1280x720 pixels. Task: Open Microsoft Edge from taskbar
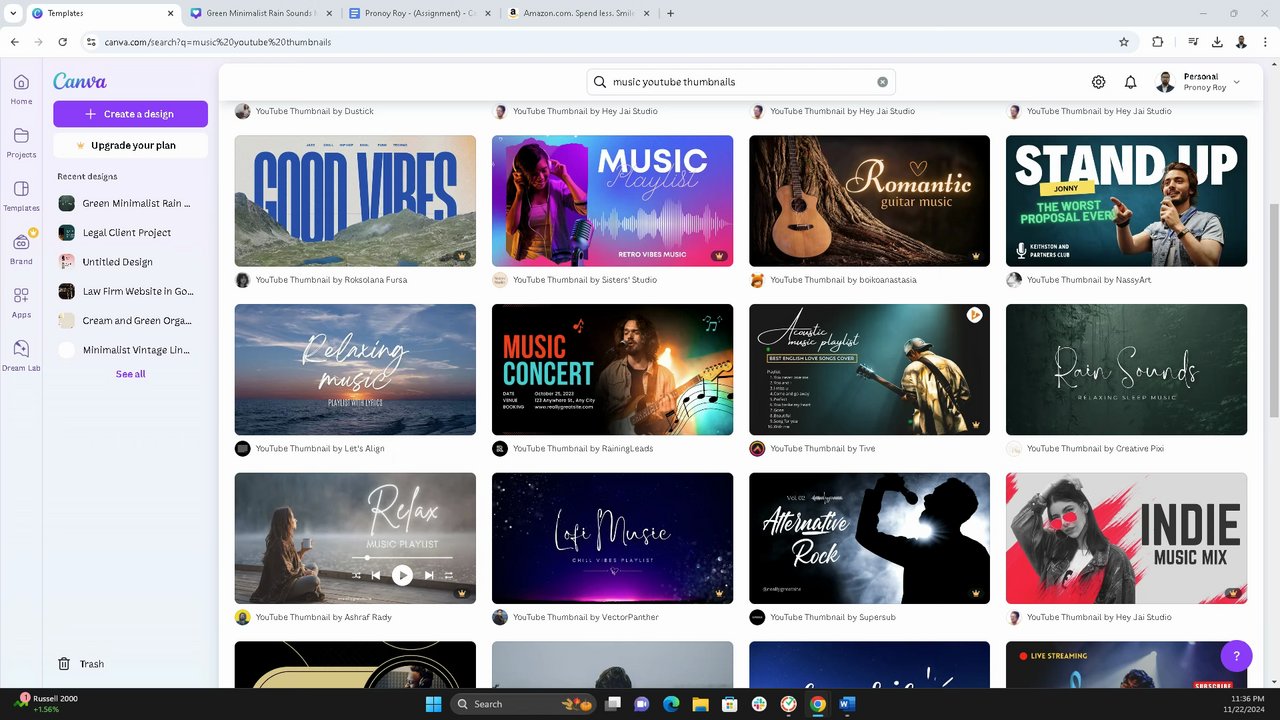[x=671, y=704]
